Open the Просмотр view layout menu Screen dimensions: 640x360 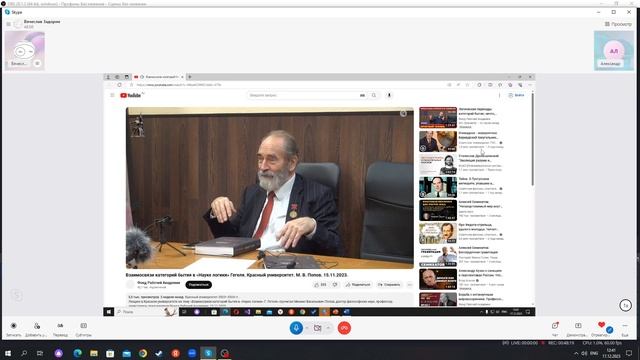[x=618, y=24]
